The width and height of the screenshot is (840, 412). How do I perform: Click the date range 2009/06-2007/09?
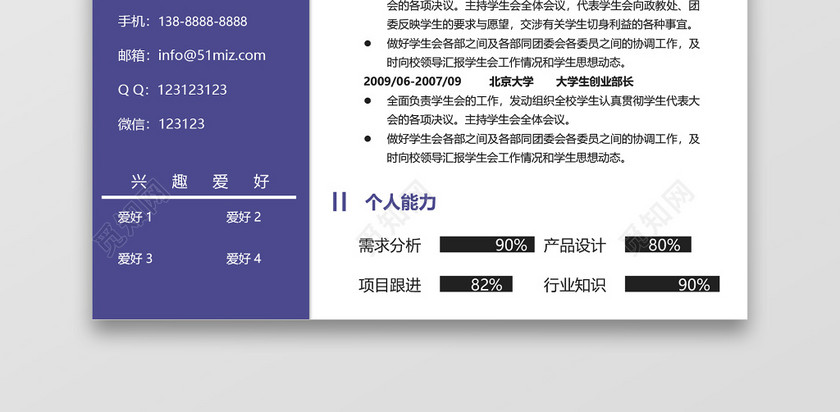(x=412, y=81)
